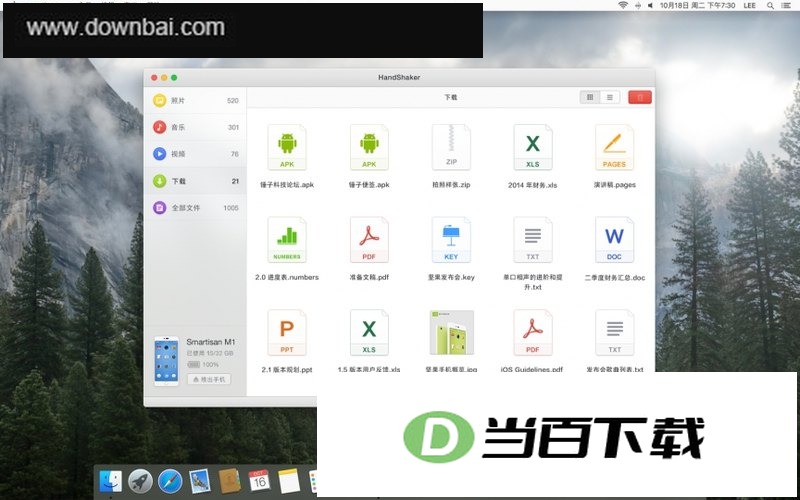Open Finder from the Dock
This screenshot has height=500, width=800.
coord(110,481)
